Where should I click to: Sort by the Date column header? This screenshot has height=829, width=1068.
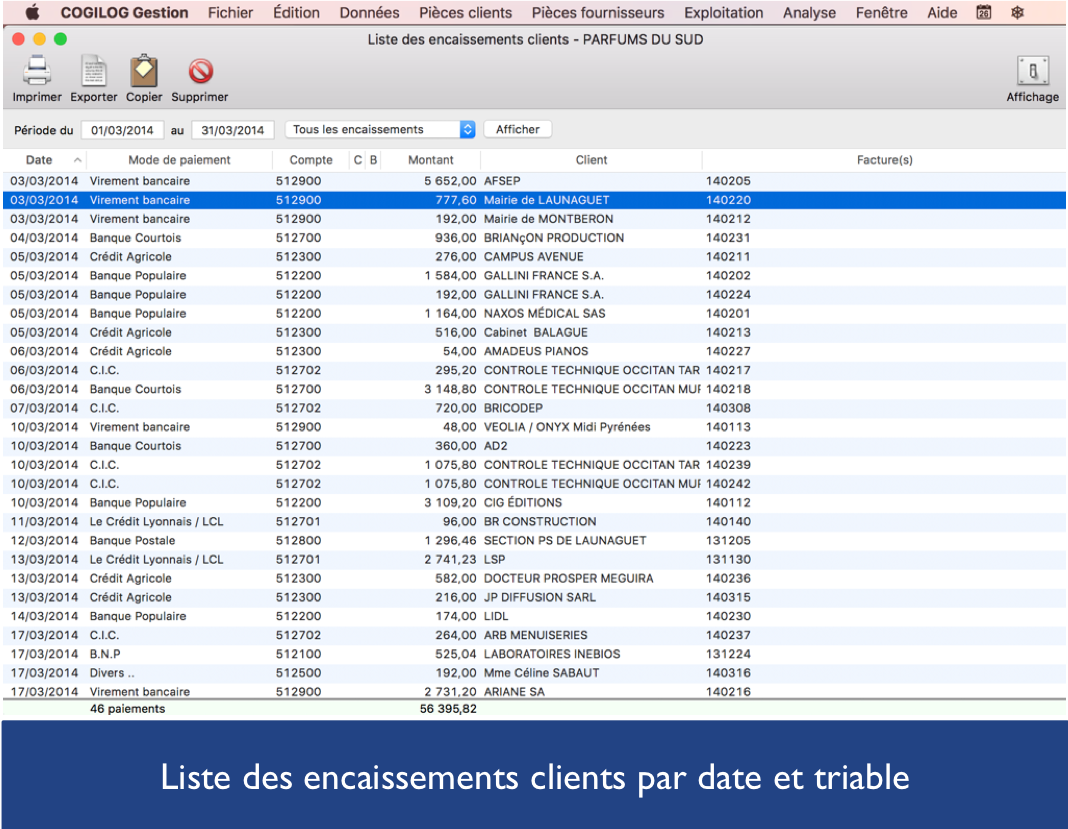[x=45, y=160]
